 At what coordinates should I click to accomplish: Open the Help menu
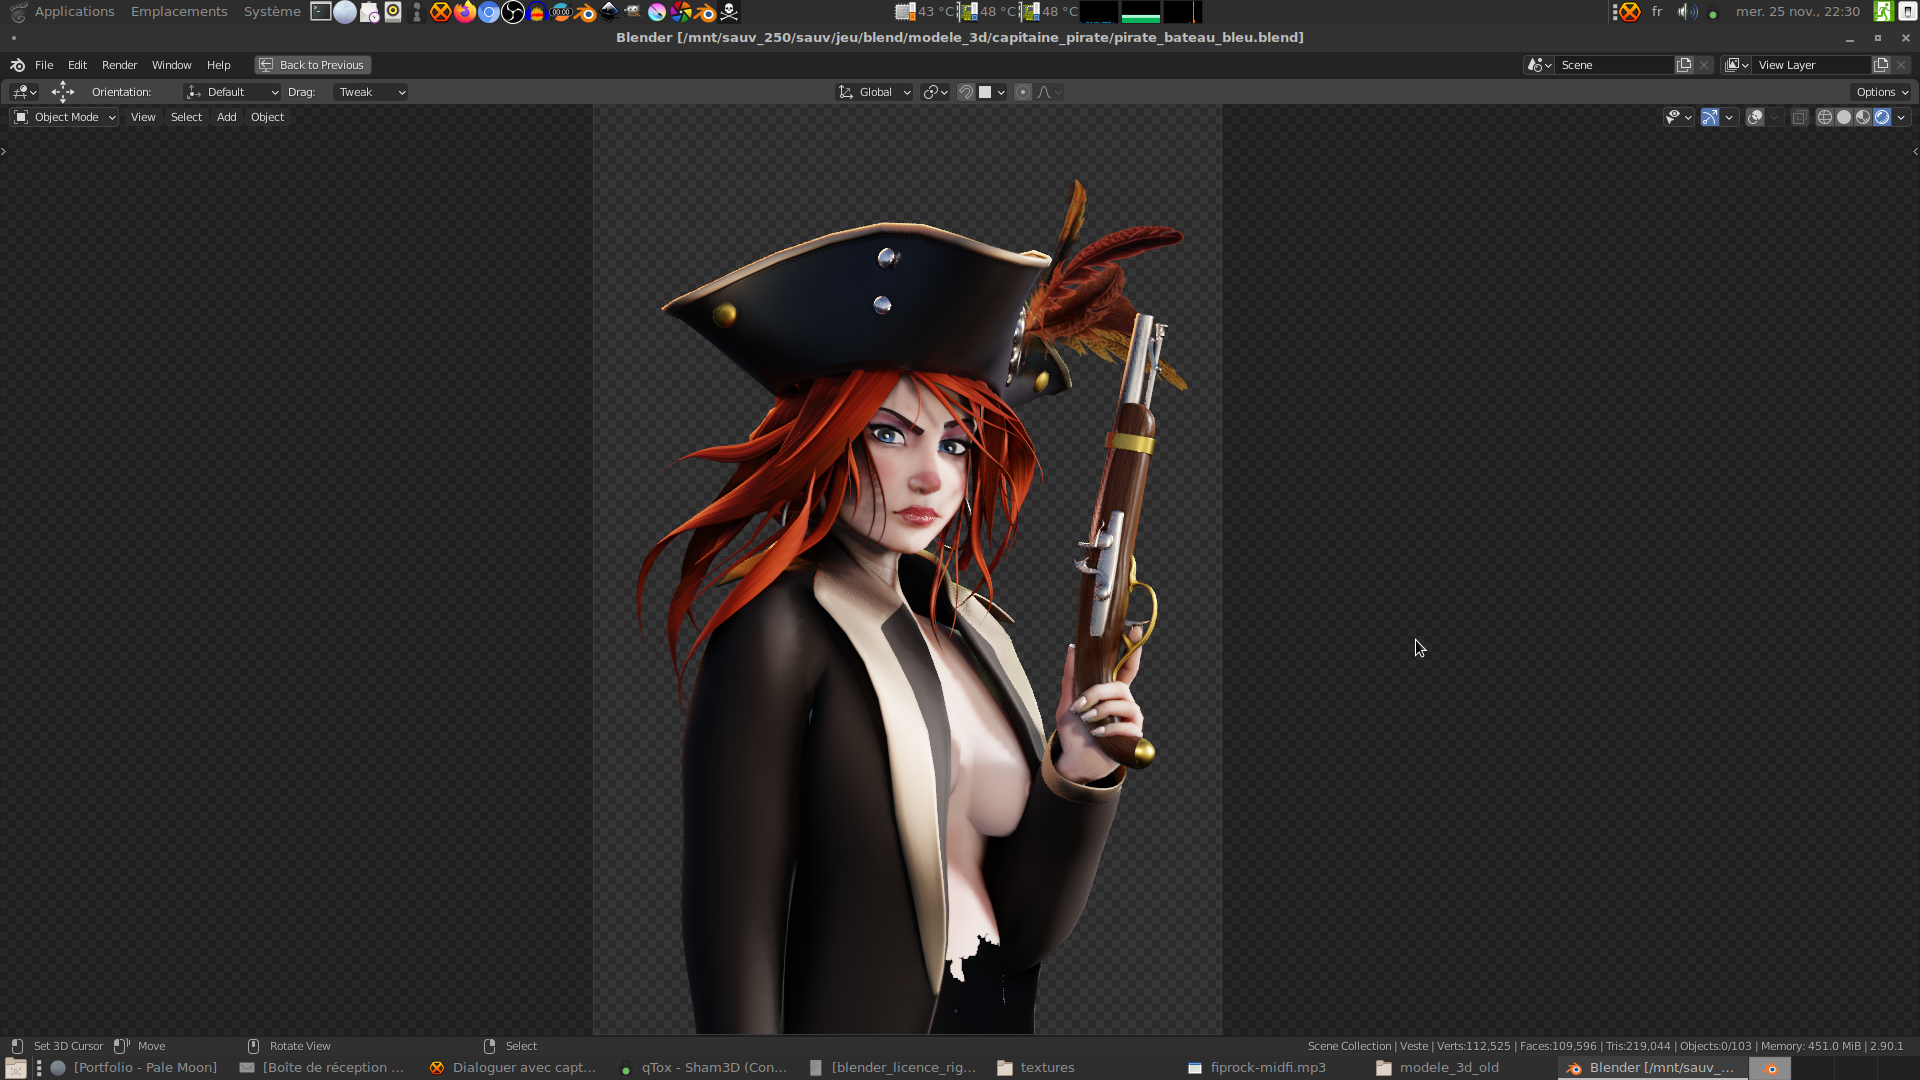coord(218,65)
